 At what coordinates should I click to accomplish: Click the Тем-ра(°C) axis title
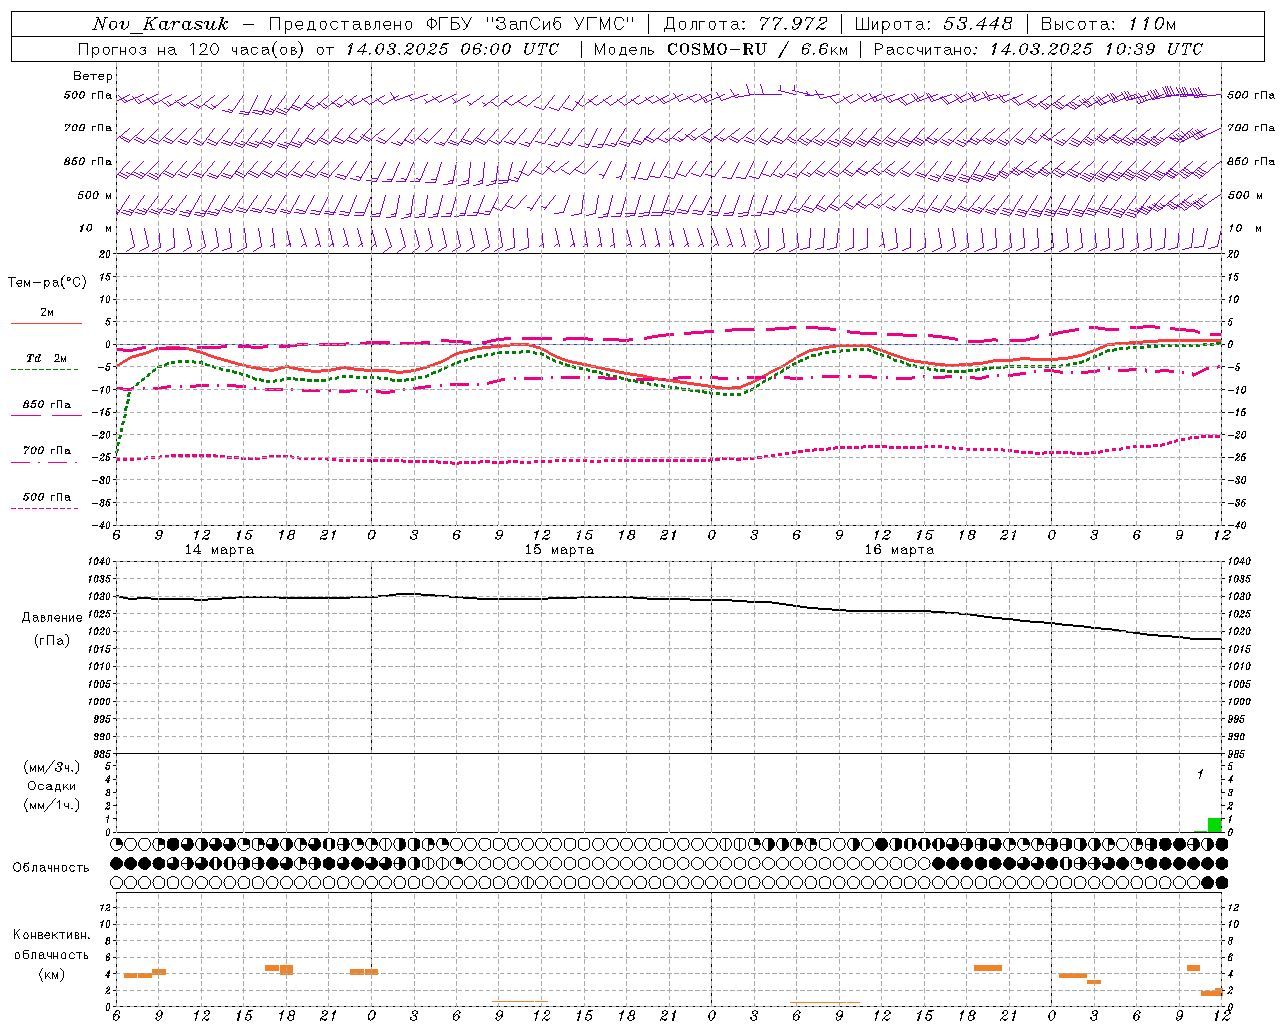pos(47,283)
